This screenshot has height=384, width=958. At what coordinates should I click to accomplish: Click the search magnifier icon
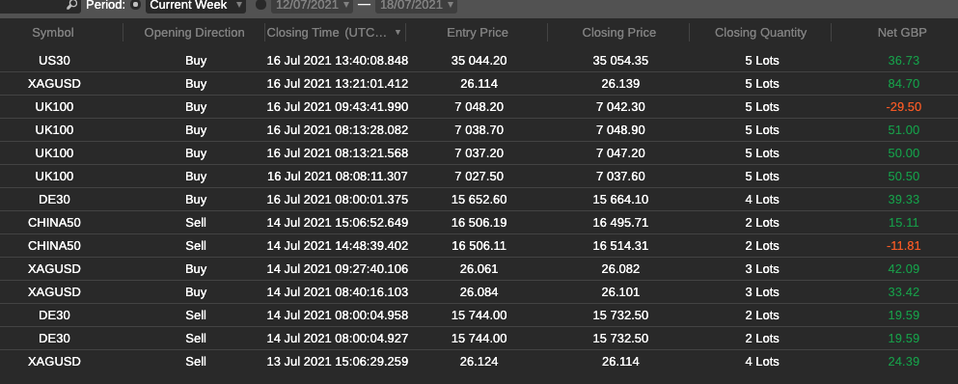[x=72, y=5]
